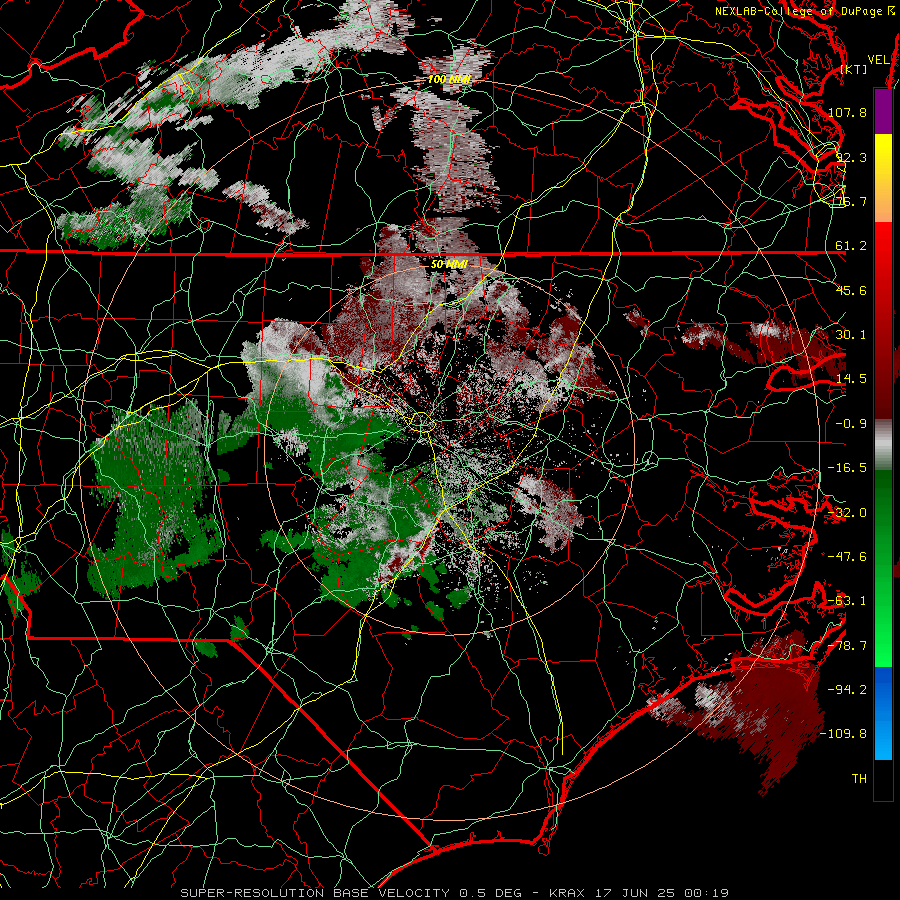Click the Super-Resolution Base Velocity caption

click(455, 893)
